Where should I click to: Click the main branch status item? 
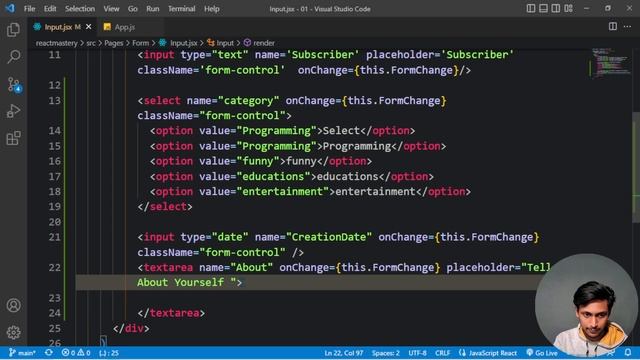(x=22, y=353)
